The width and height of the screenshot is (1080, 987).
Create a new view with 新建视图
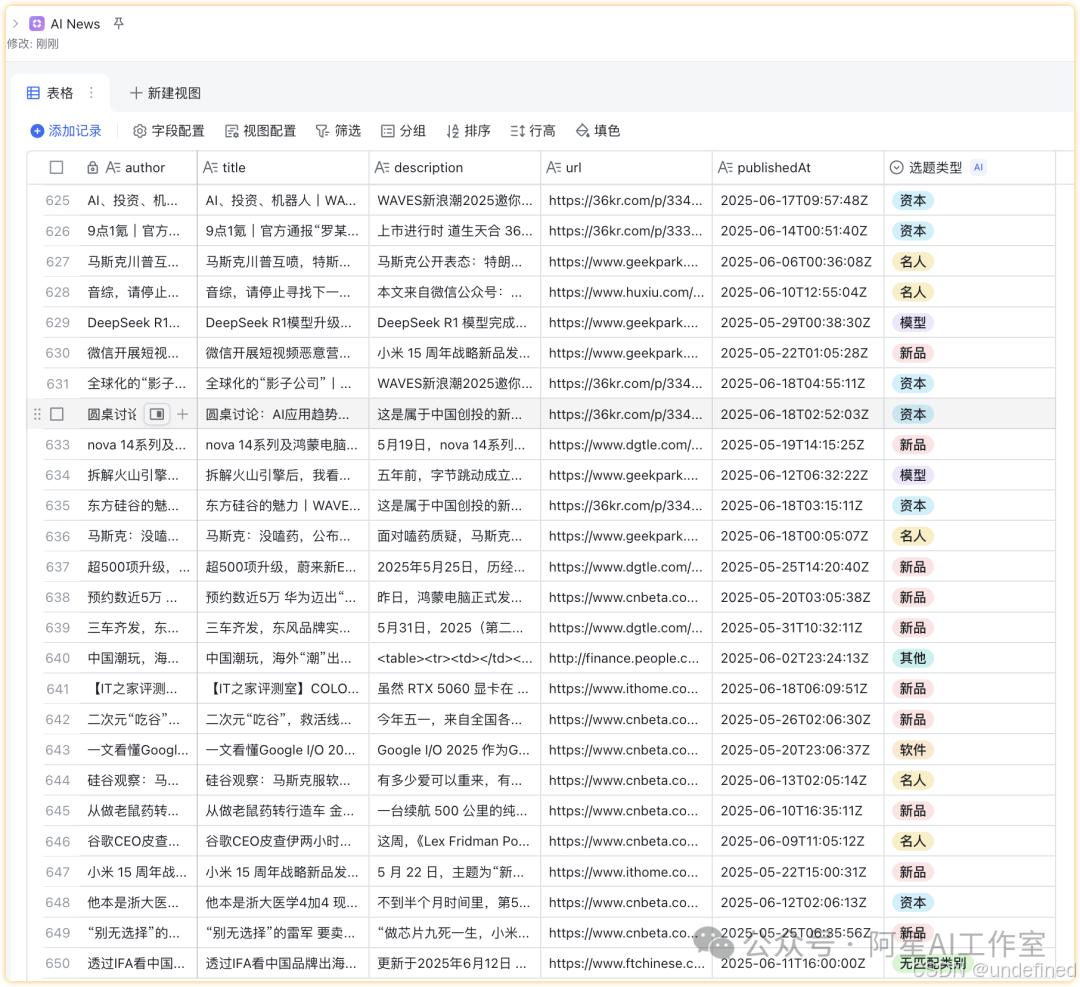(165, 93)
